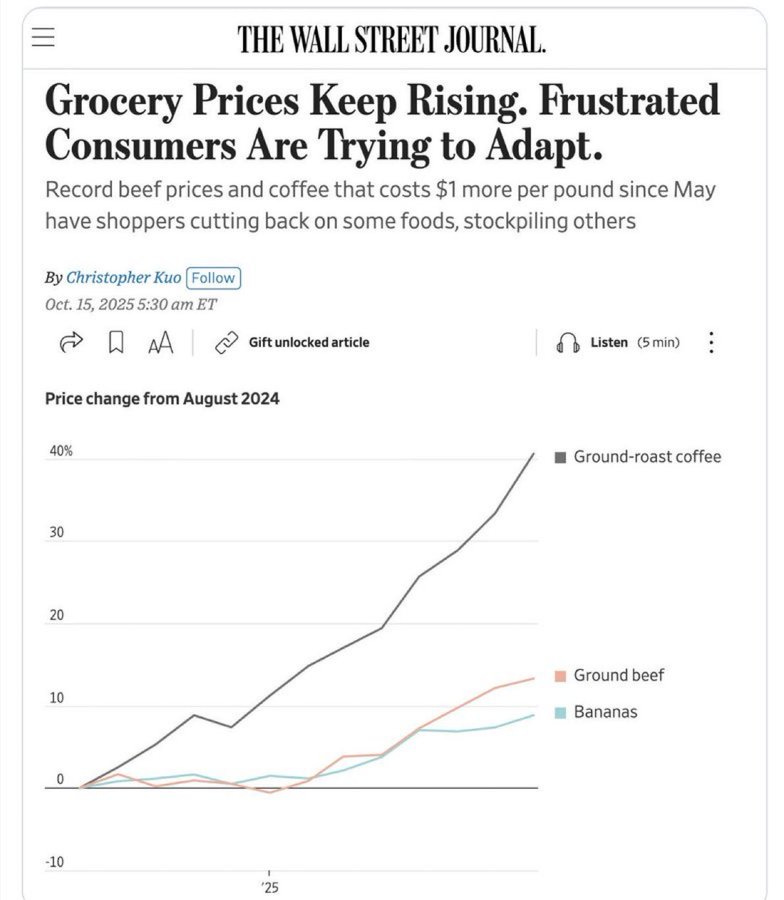
Task: Toggle Follow for author Christopher Kuo
Action: 213,278
